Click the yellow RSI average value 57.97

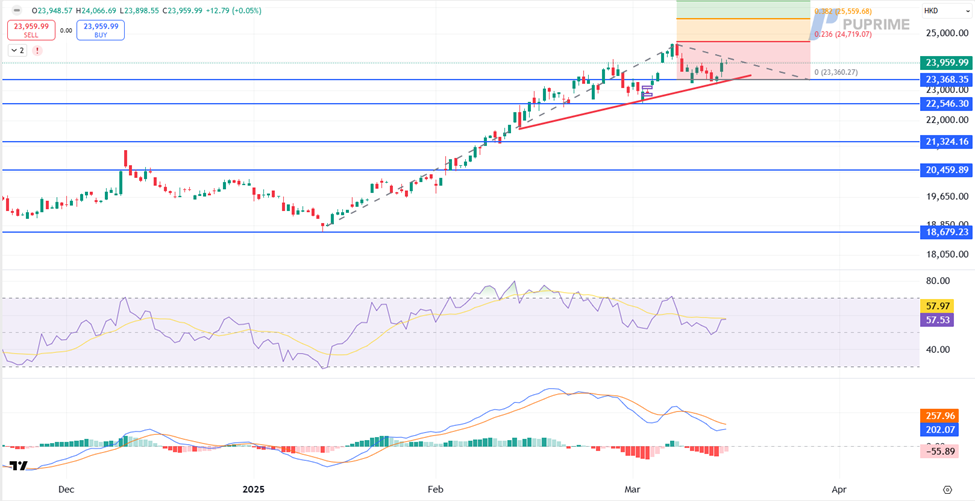(936, 306)
